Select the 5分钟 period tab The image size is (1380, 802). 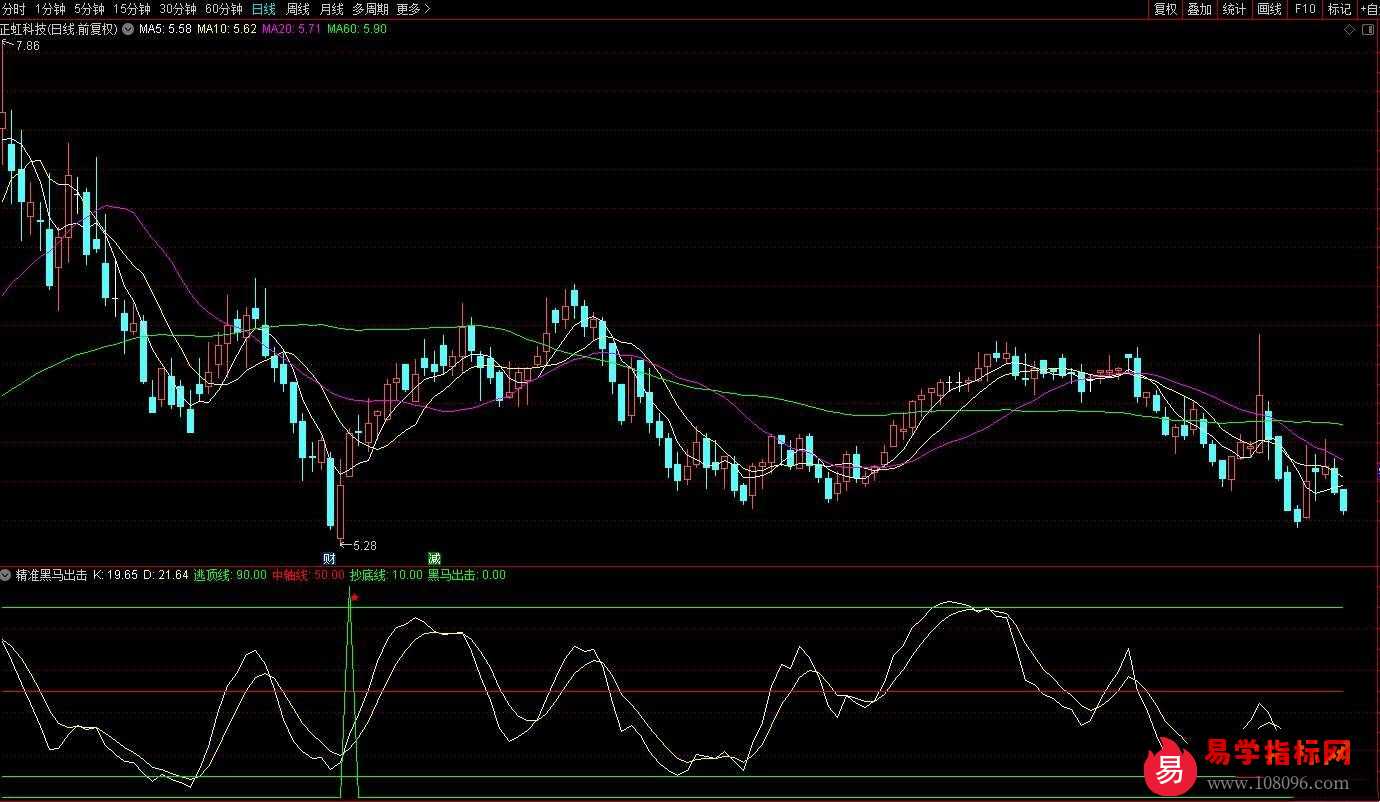[x=89, y=9]
